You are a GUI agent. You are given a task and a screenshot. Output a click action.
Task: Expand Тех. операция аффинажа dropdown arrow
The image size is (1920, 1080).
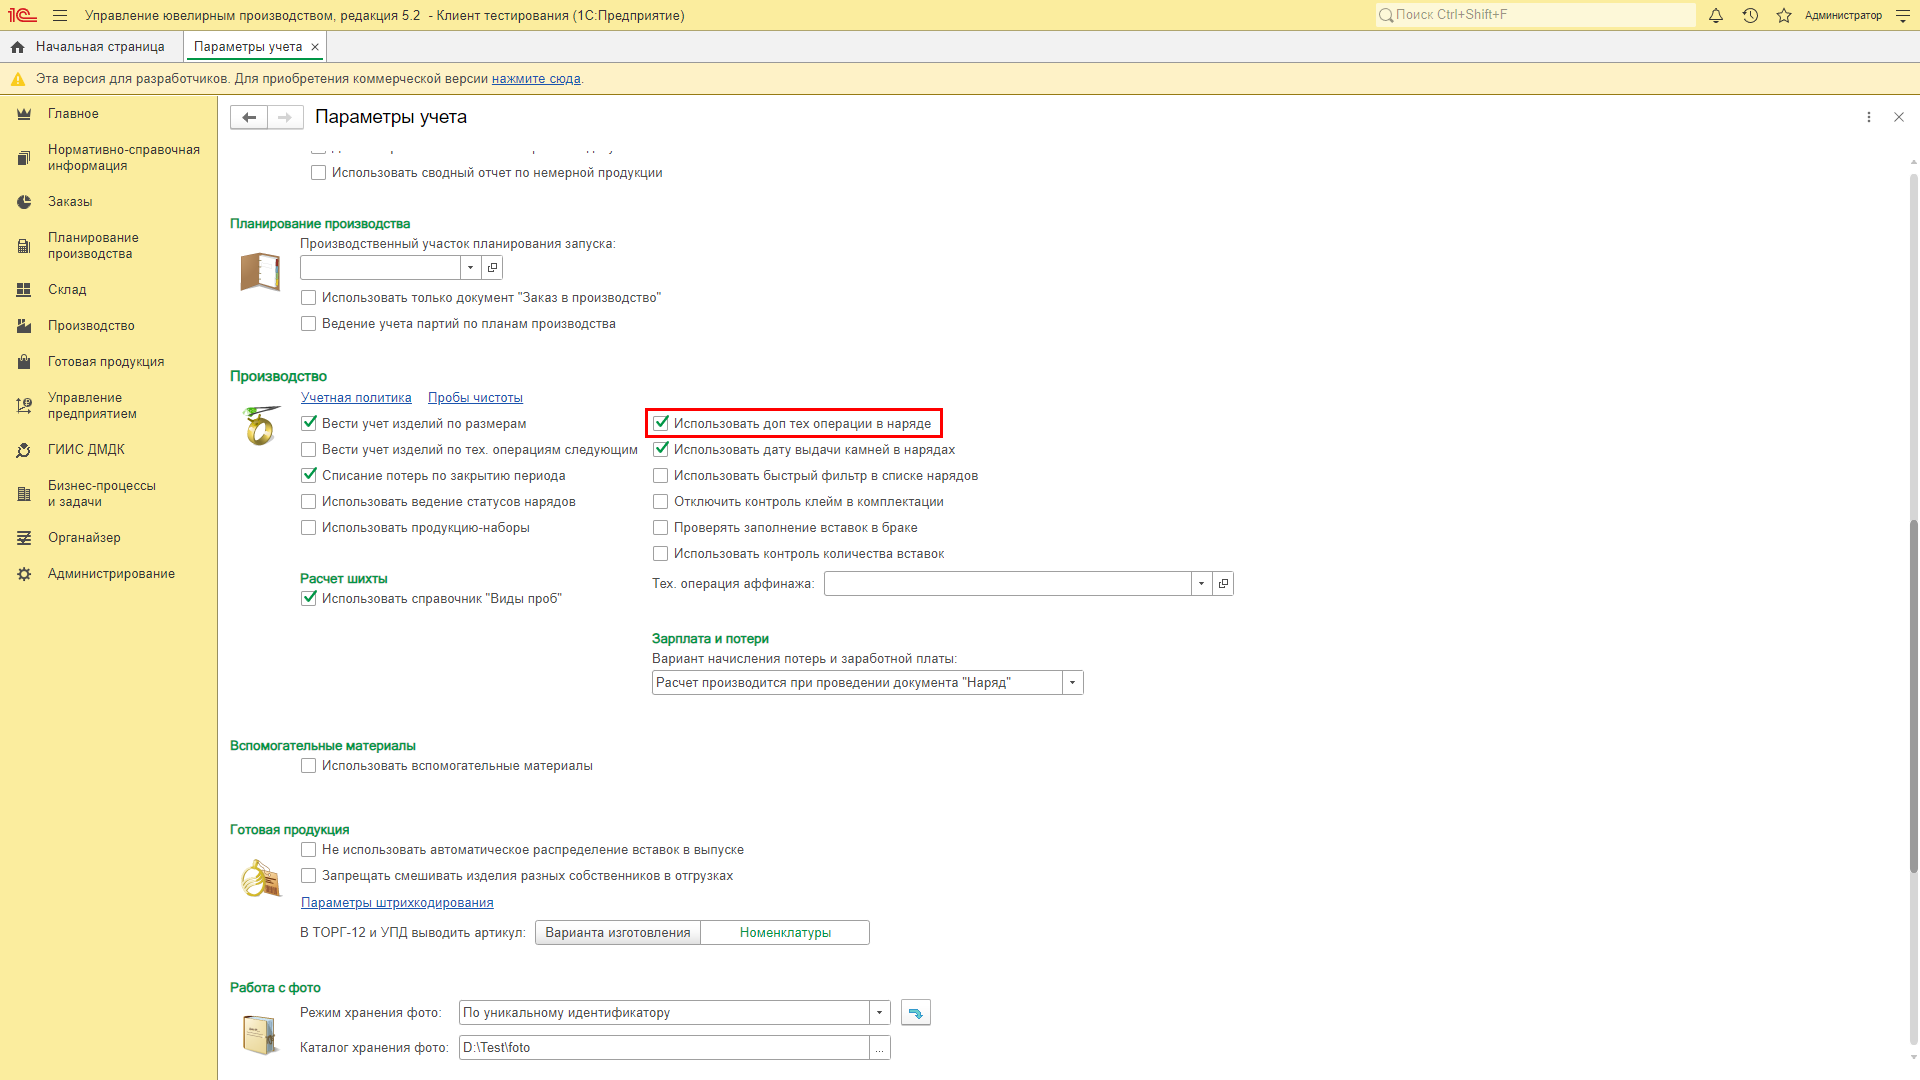click(1201, 584)
